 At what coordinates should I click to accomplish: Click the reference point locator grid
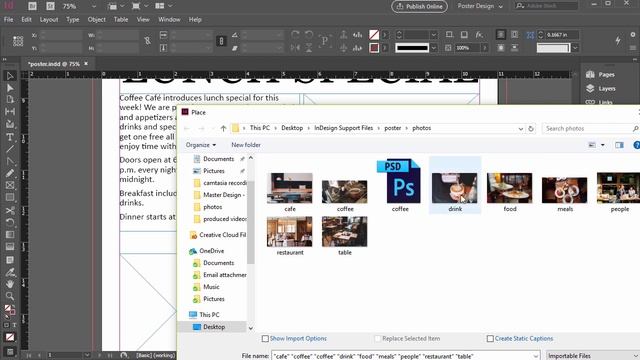(x=18, y=41)
